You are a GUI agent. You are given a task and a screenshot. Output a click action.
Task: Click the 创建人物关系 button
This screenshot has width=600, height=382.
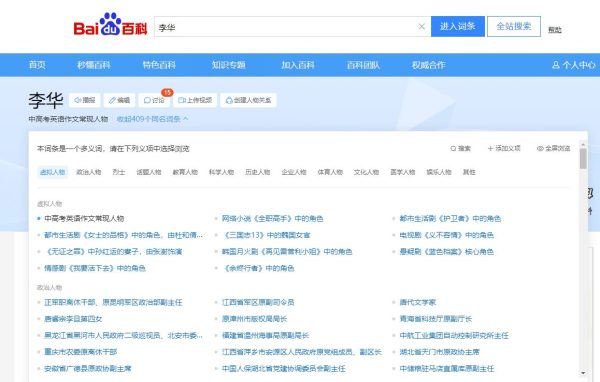click(x=248, y=100)
